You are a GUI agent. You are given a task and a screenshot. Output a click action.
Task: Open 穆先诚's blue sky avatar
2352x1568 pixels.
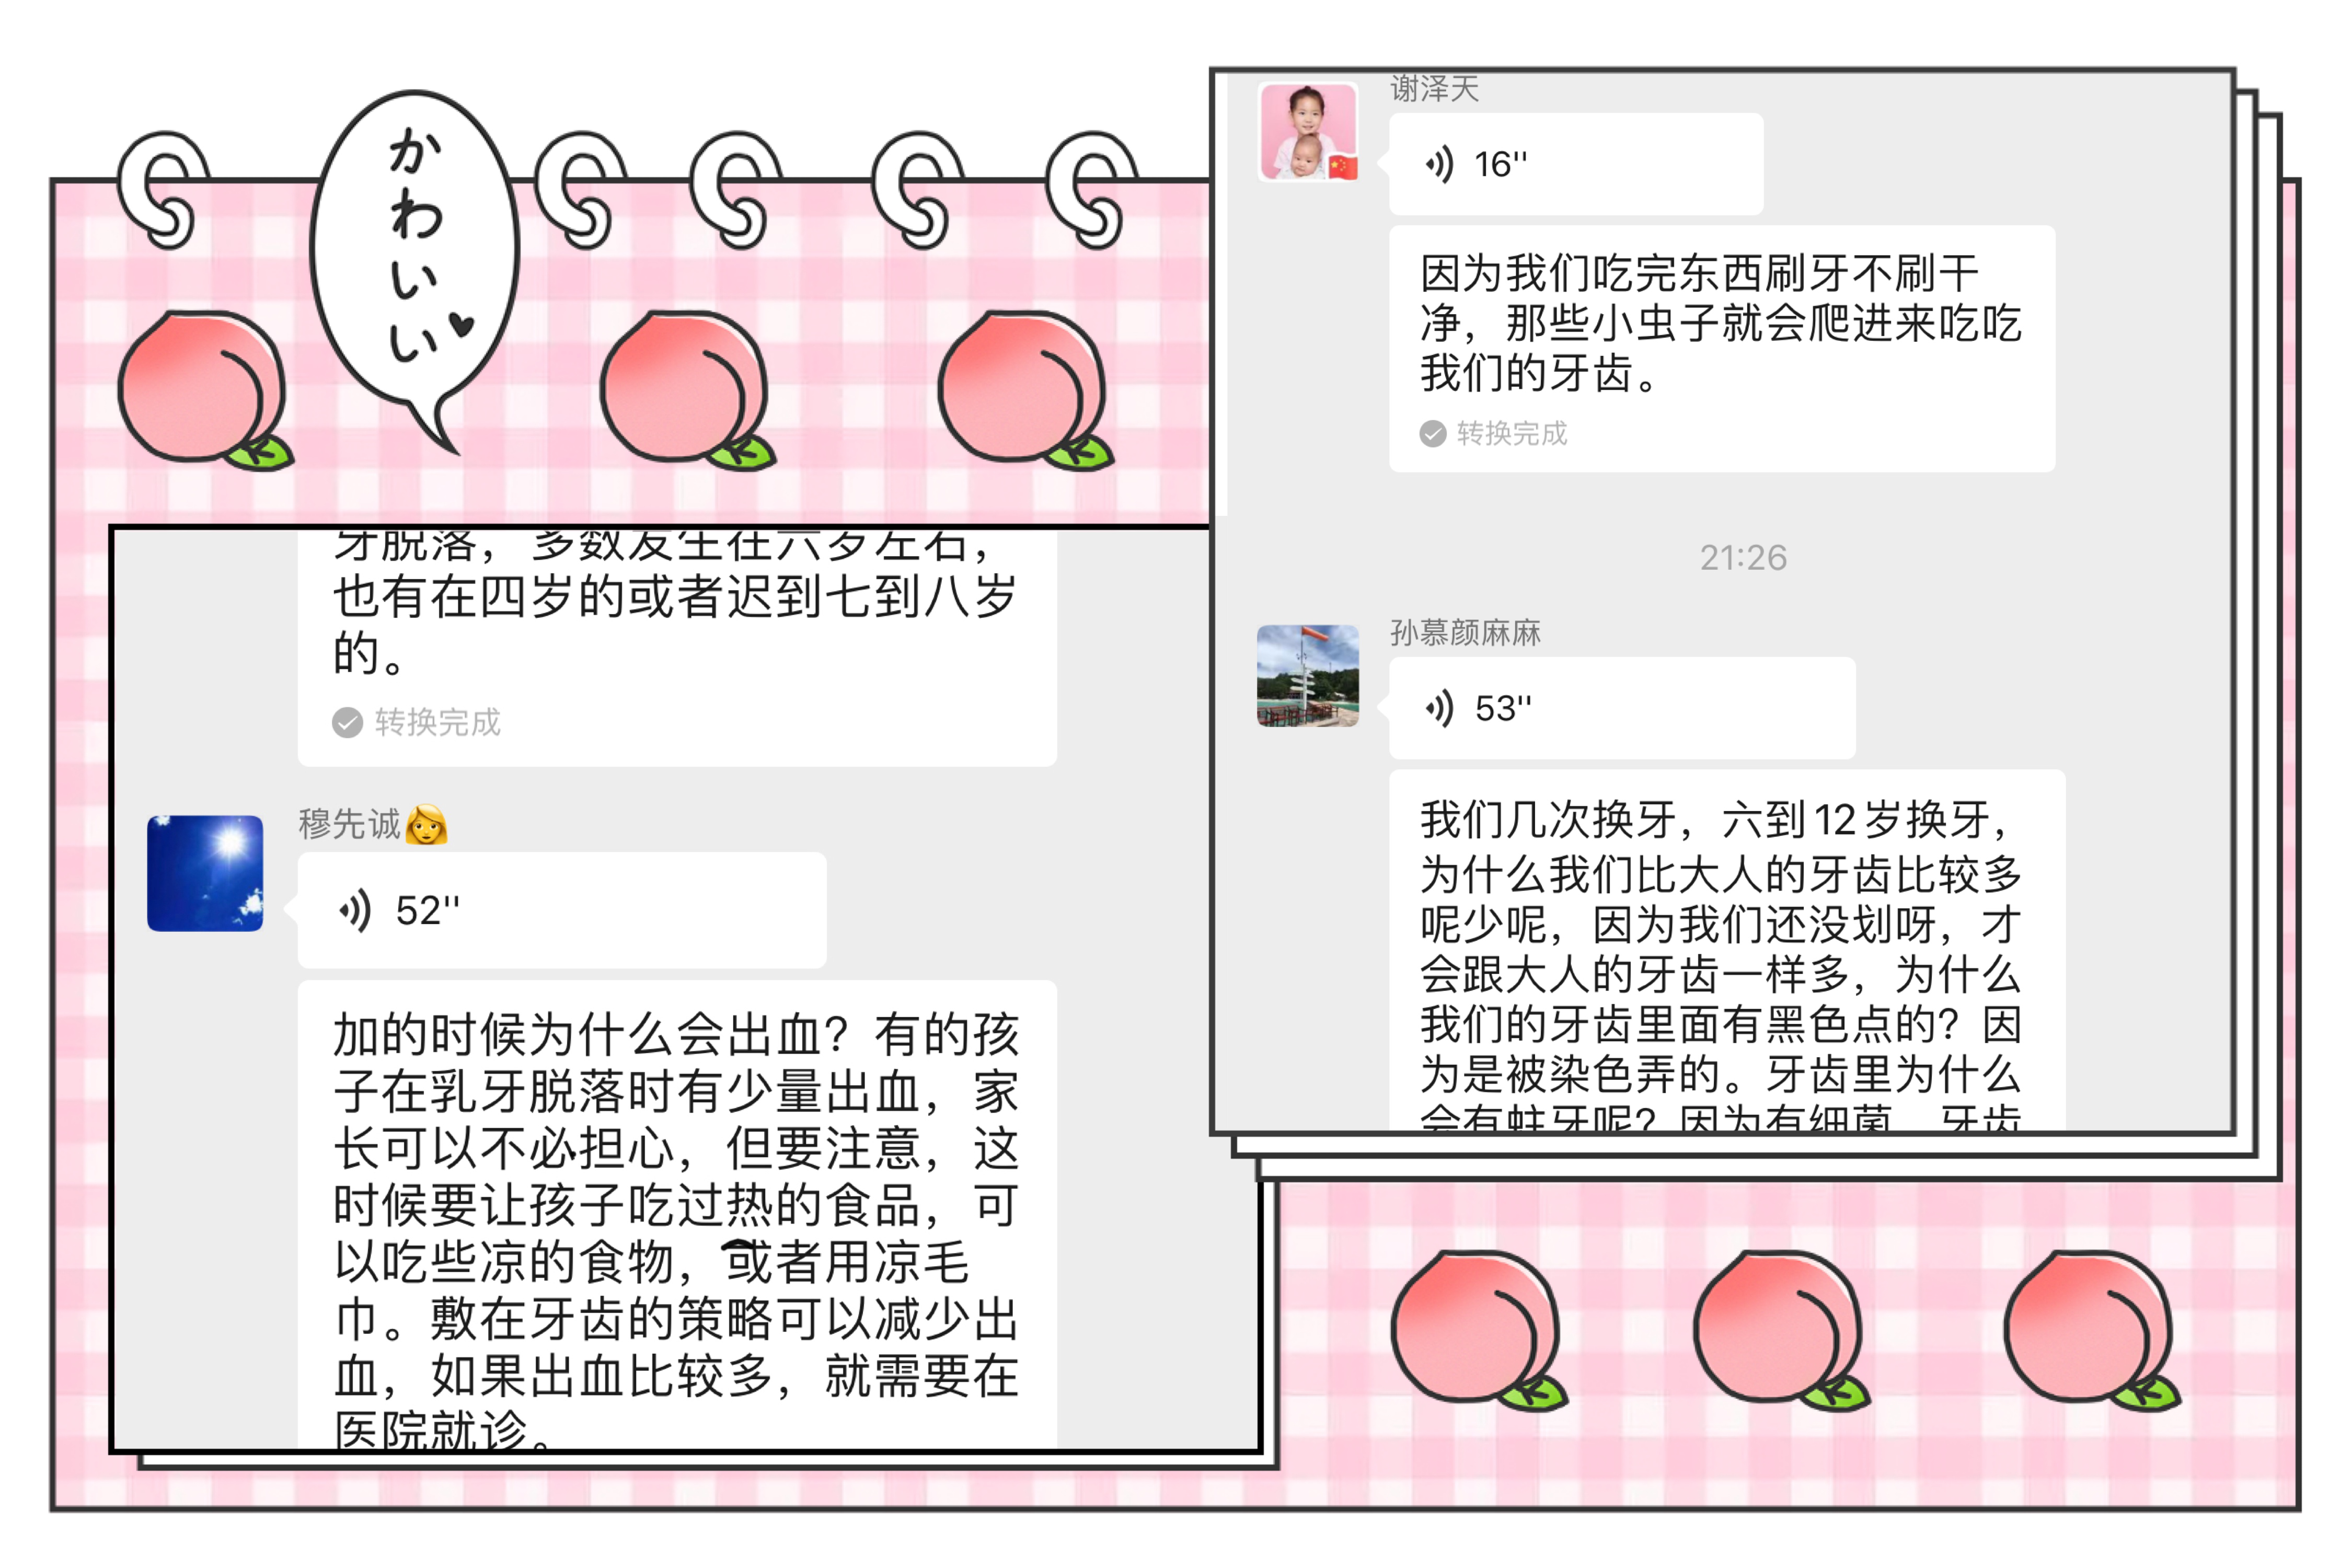click(x=205, y=873)
